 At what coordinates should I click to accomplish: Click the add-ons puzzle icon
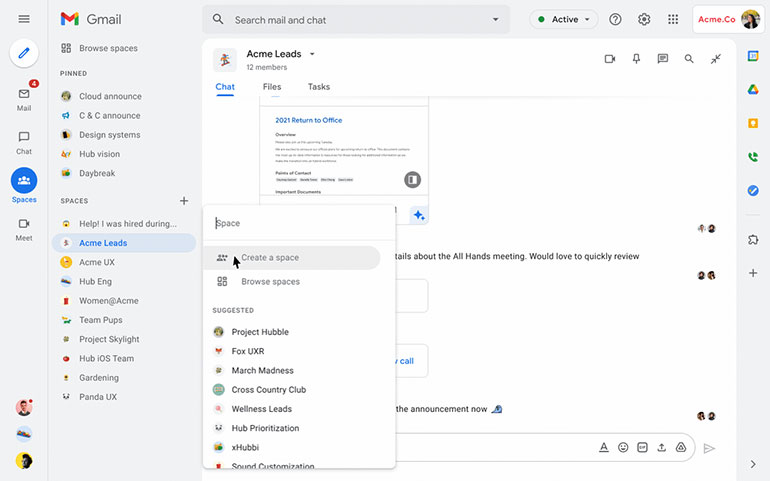[753, 240]
